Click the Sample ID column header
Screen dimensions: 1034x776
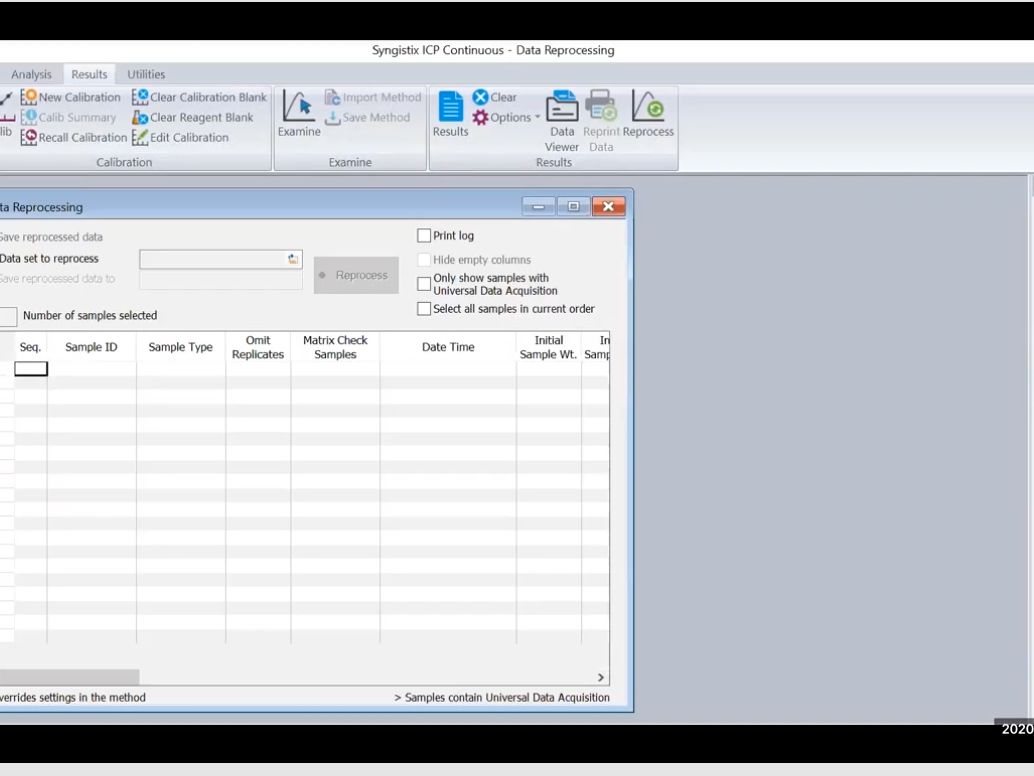point(92,347)
